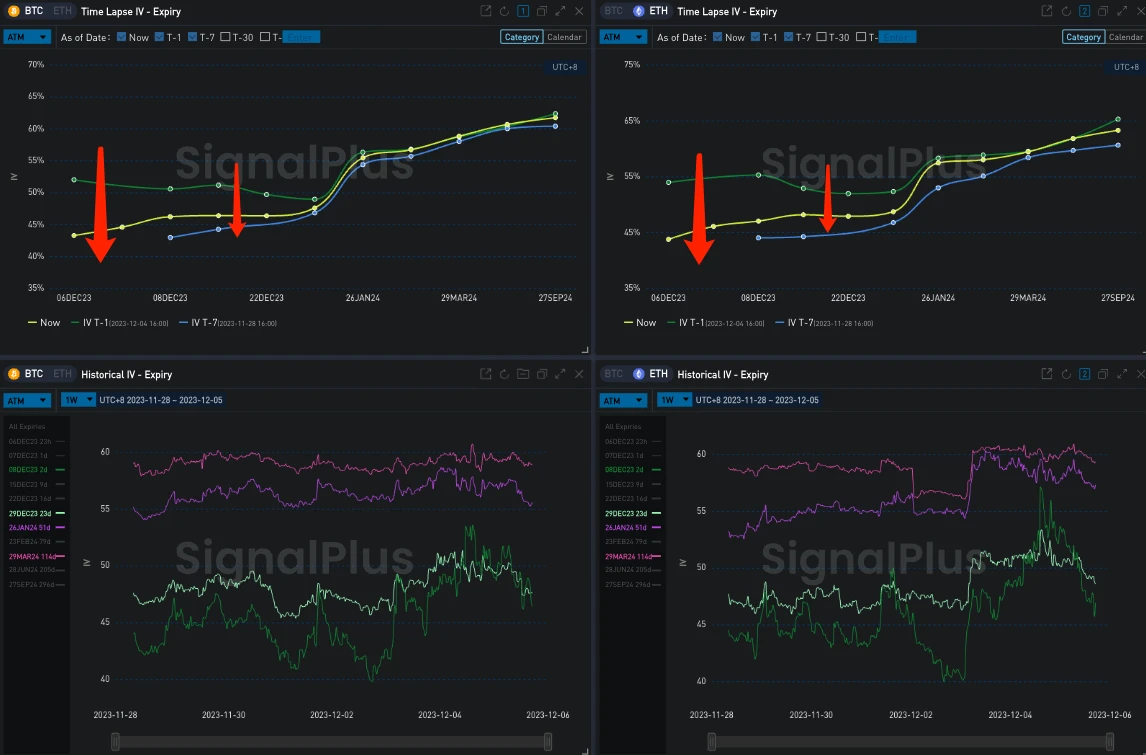Click export icon in ETH Historical IV panel
The height and width of the screenshot is (755, 1146).
1046,374
